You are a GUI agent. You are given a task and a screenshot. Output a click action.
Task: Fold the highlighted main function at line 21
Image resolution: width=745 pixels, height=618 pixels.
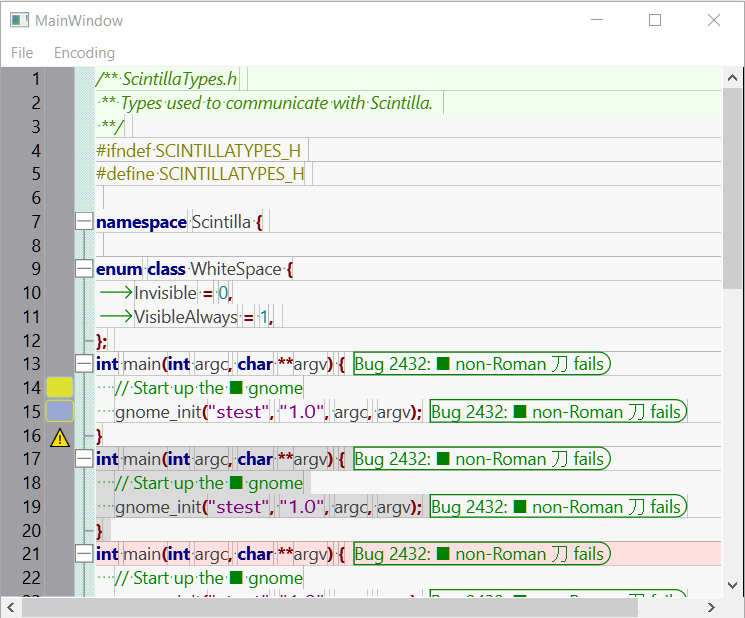coord(84,554)
